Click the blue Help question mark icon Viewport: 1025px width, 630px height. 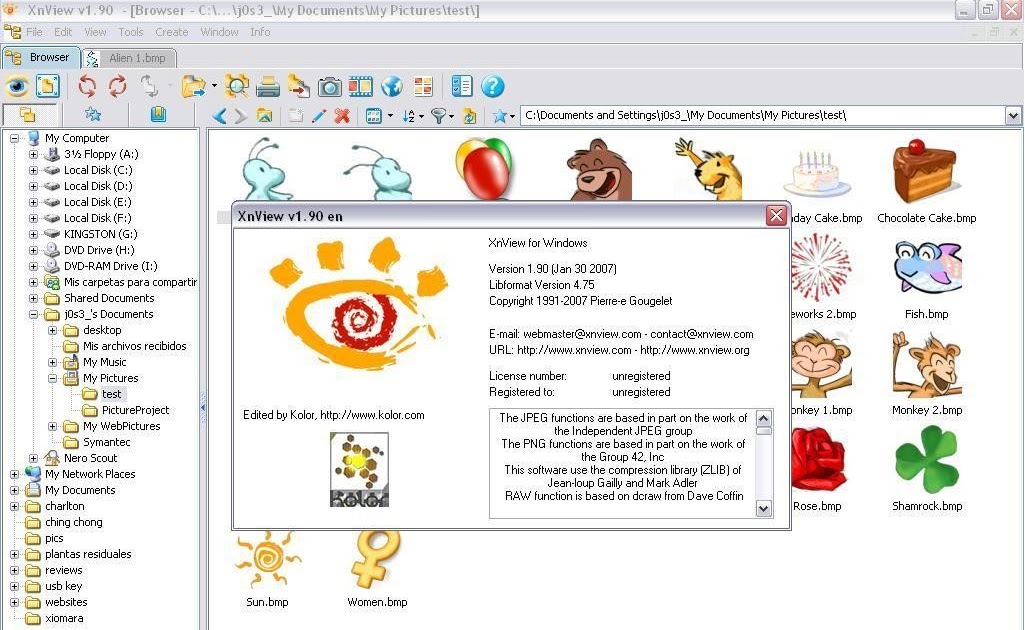[493, 86]
